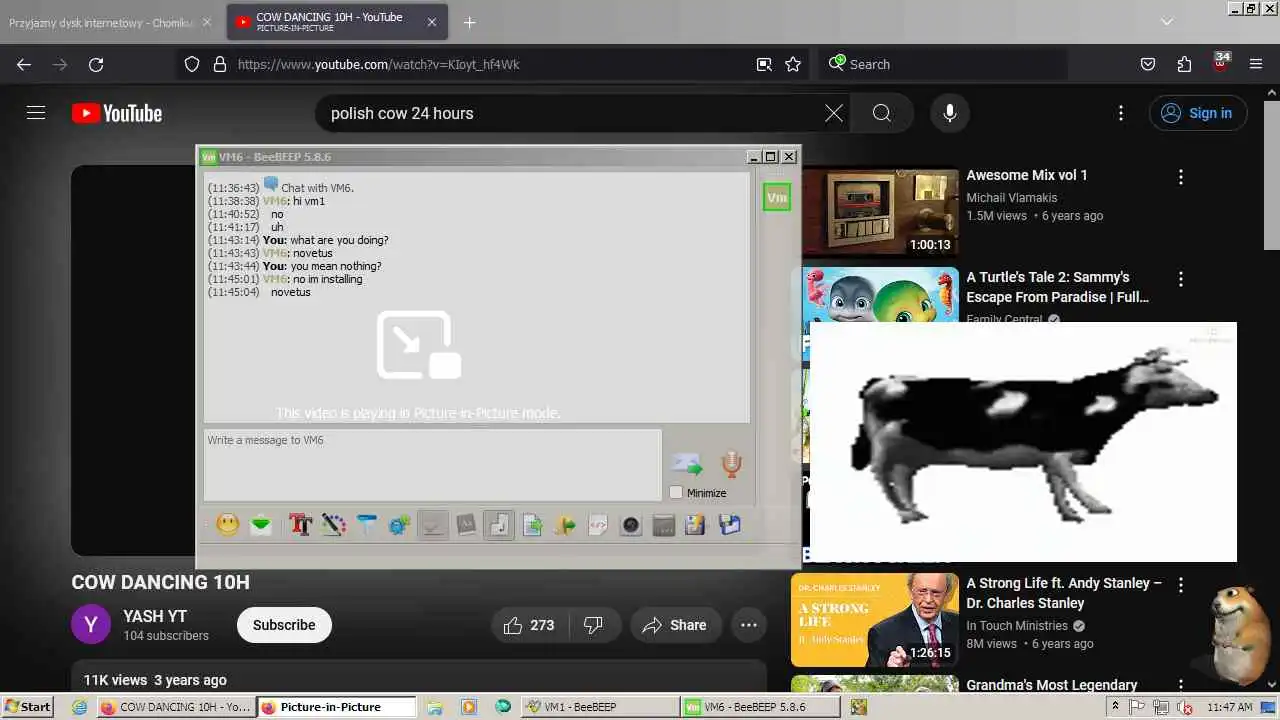
Task: Open the font color pencil tool in BeeBEEP
Action: point(333,524)
